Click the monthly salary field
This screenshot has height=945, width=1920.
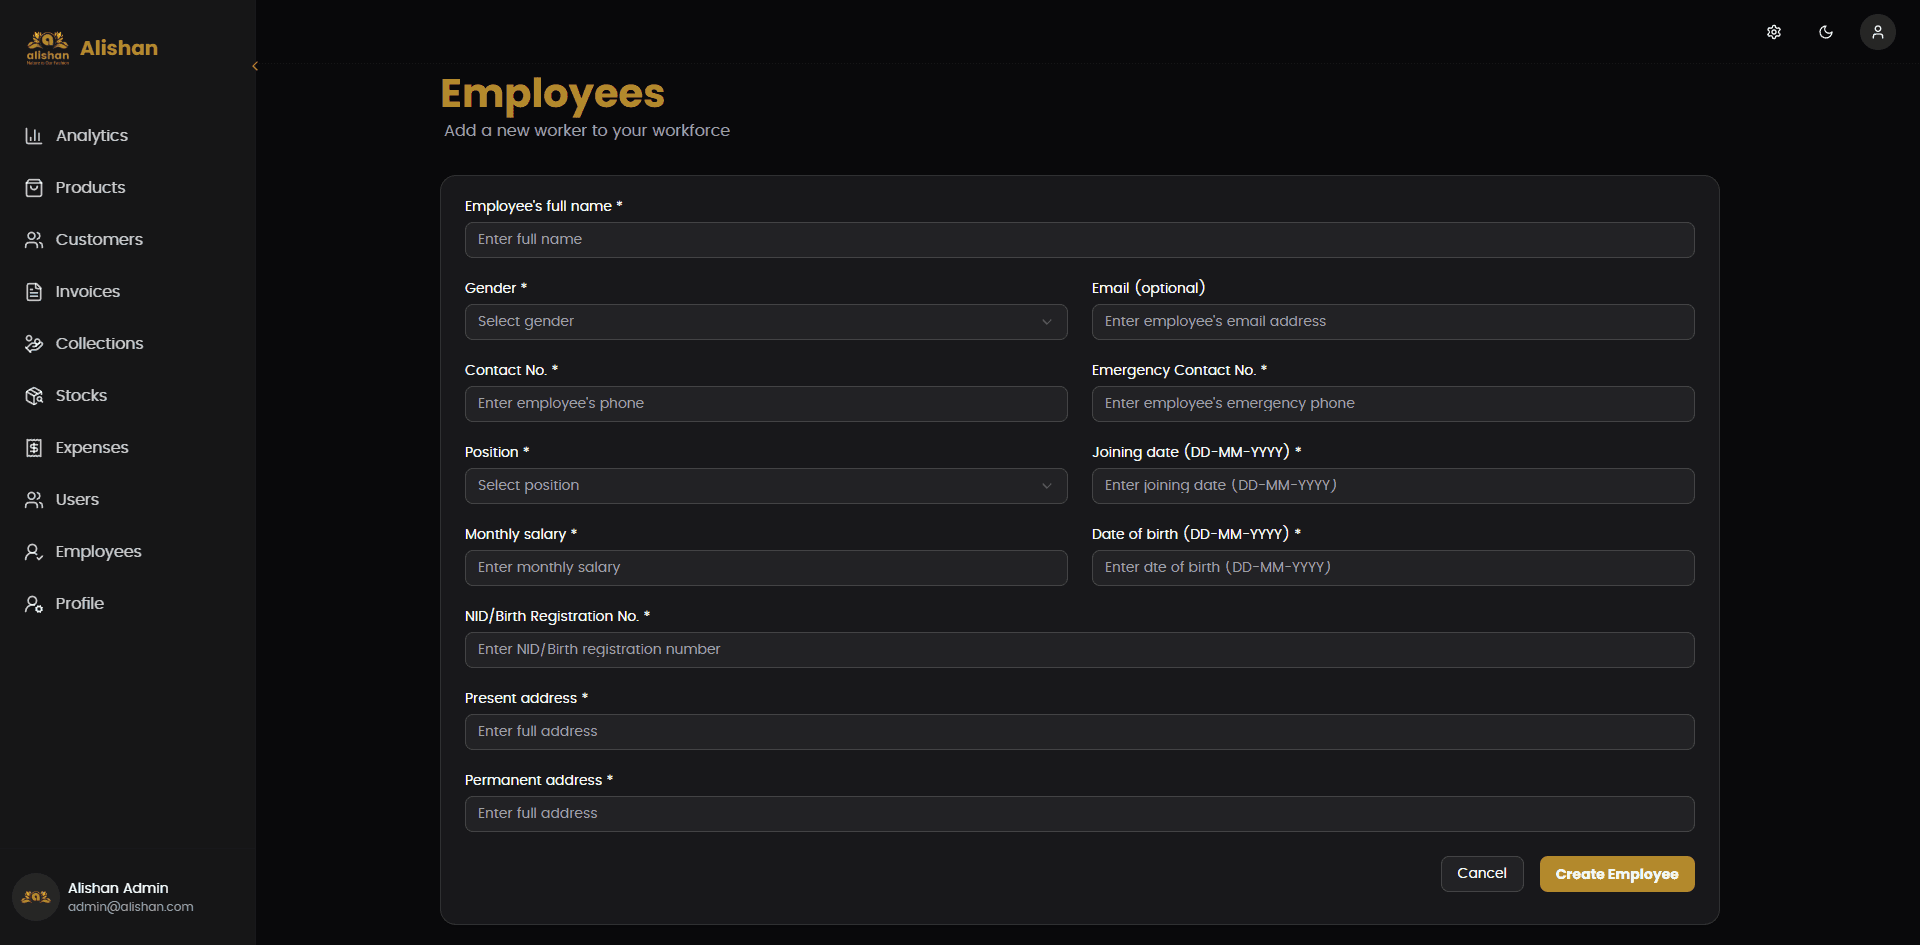click(766, 568)
